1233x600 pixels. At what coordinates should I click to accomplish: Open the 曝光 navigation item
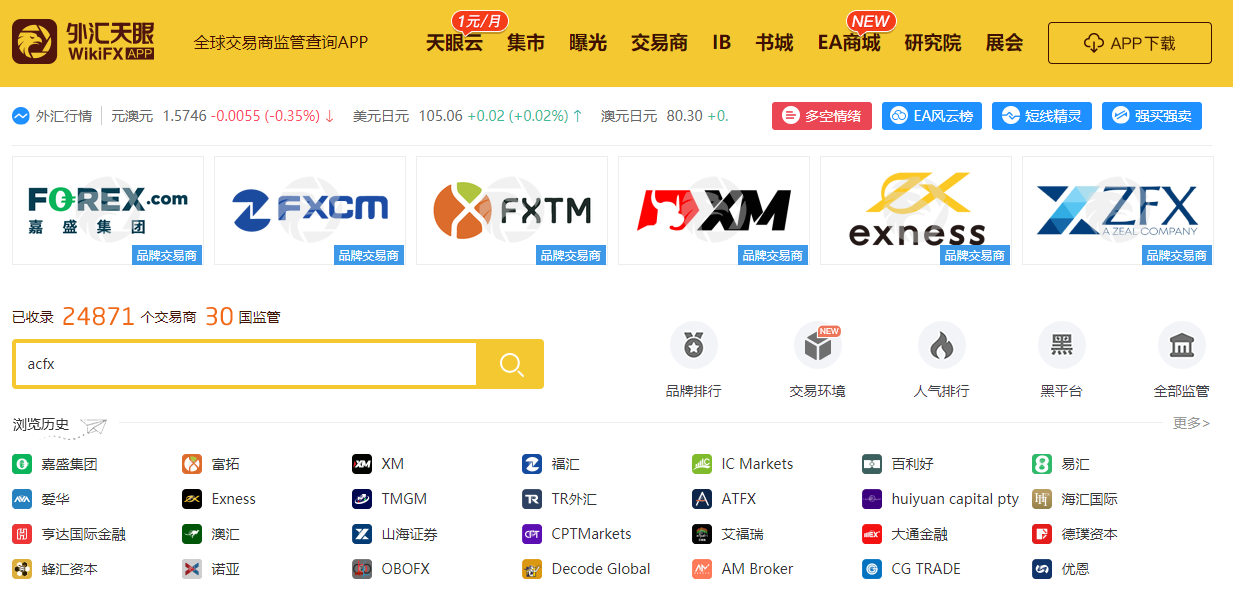pos(588,43)
